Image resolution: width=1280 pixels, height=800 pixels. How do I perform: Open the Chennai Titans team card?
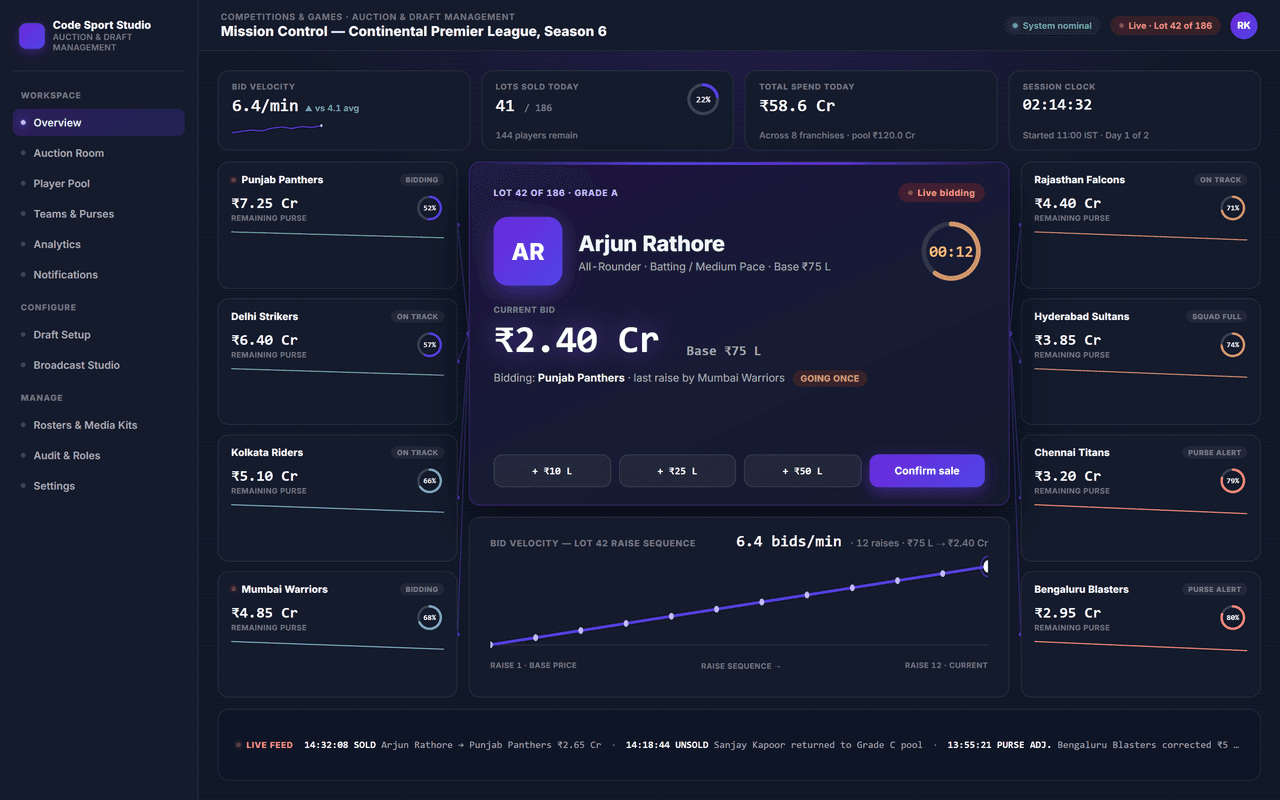coord(1141,498)
